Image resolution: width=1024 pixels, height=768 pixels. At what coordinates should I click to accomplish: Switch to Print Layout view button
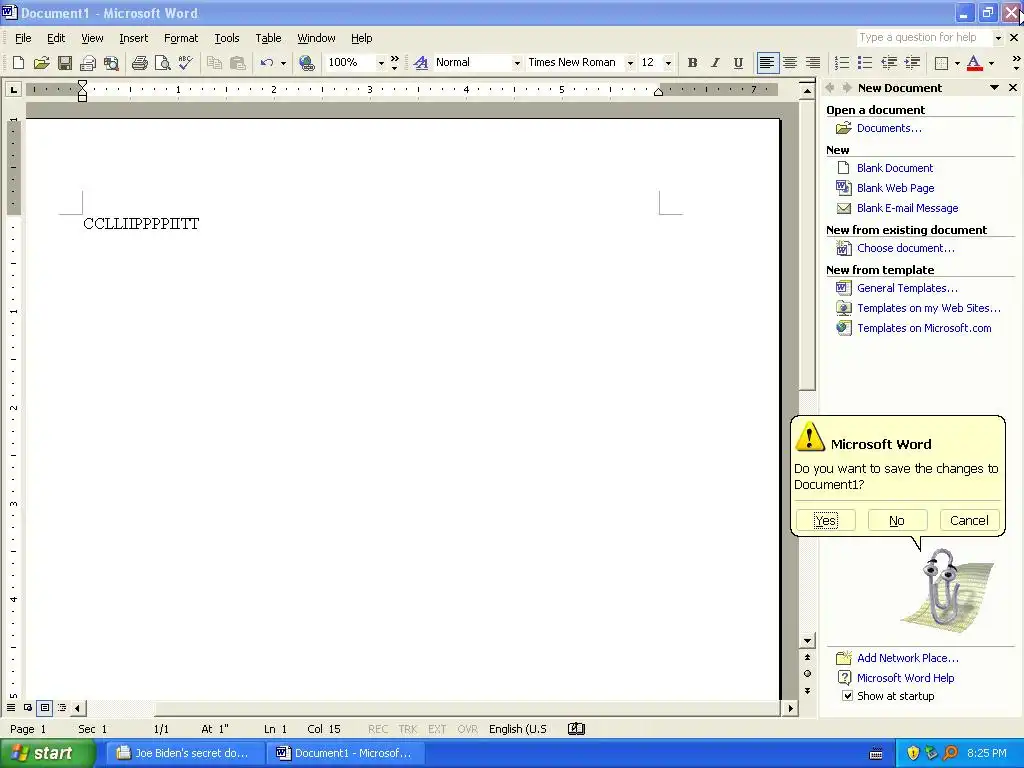[44, 708]
